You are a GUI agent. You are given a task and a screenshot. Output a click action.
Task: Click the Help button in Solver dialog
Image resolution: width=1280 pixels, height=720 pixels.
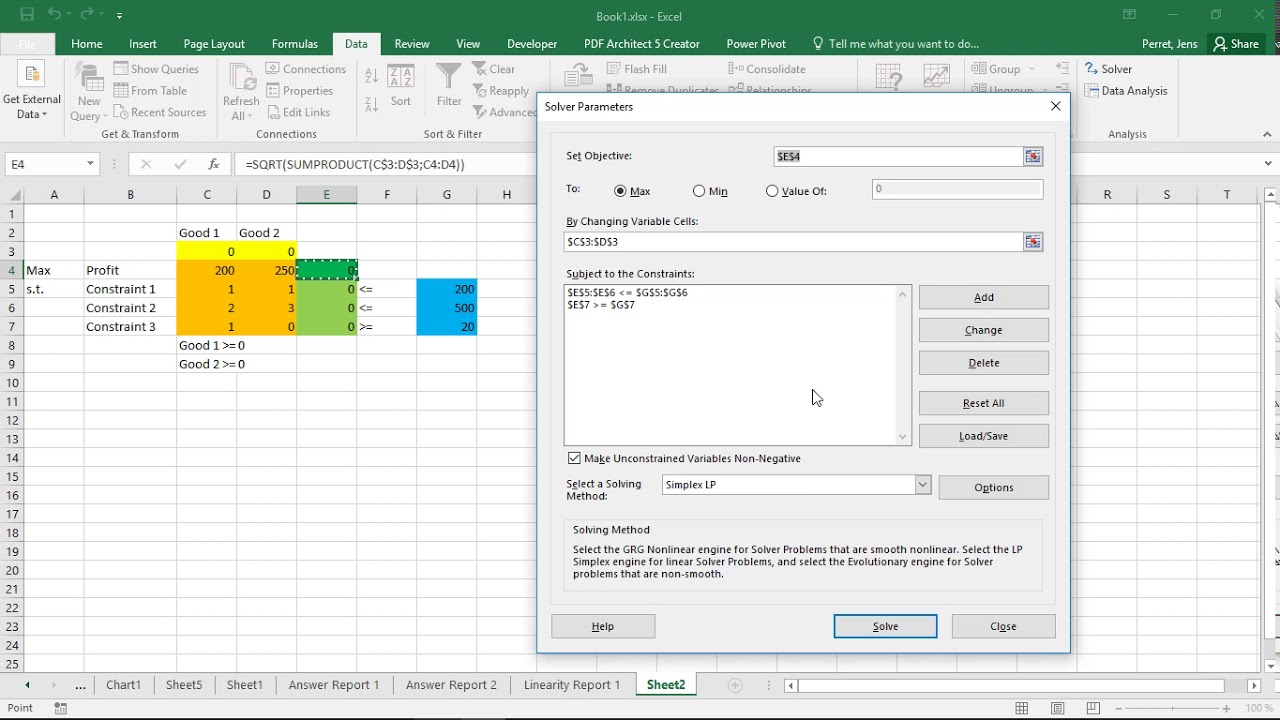click(x=603, y=626)
